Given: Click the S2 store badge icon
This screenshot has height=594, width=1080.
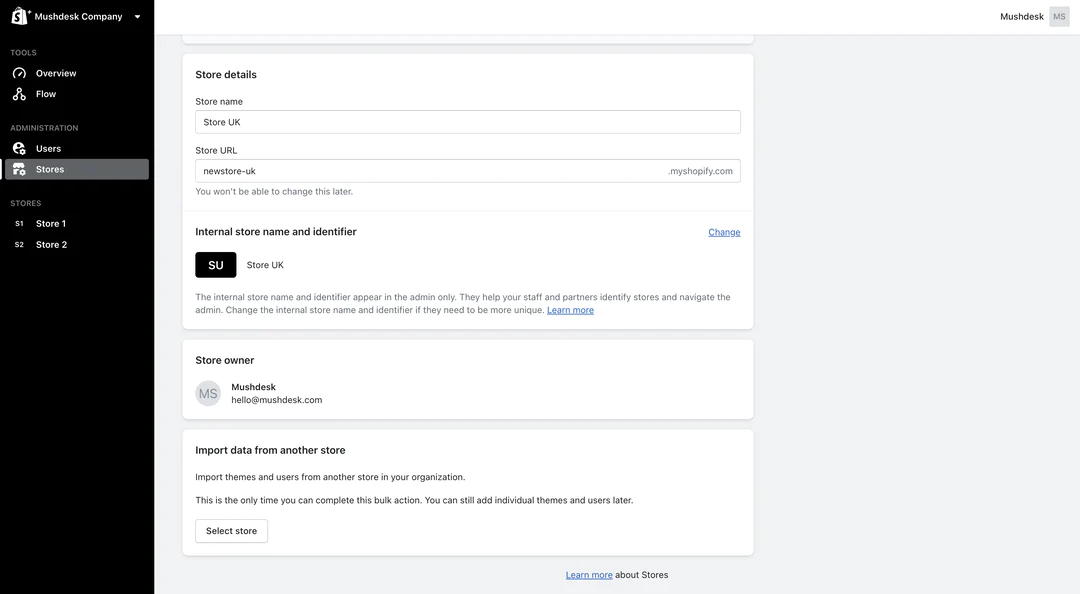Looking at the screenshot, I should (x=19, y=245).
